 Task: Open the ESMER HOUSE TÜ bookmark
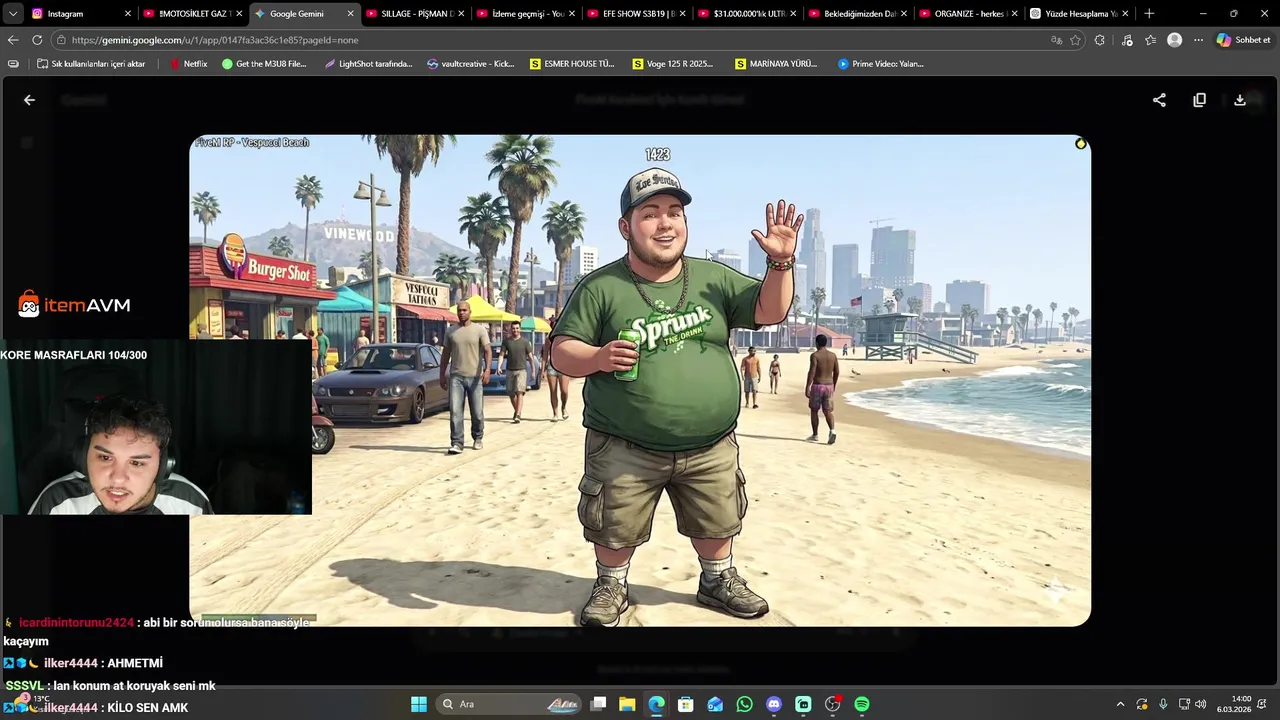(x=572, y=64)
